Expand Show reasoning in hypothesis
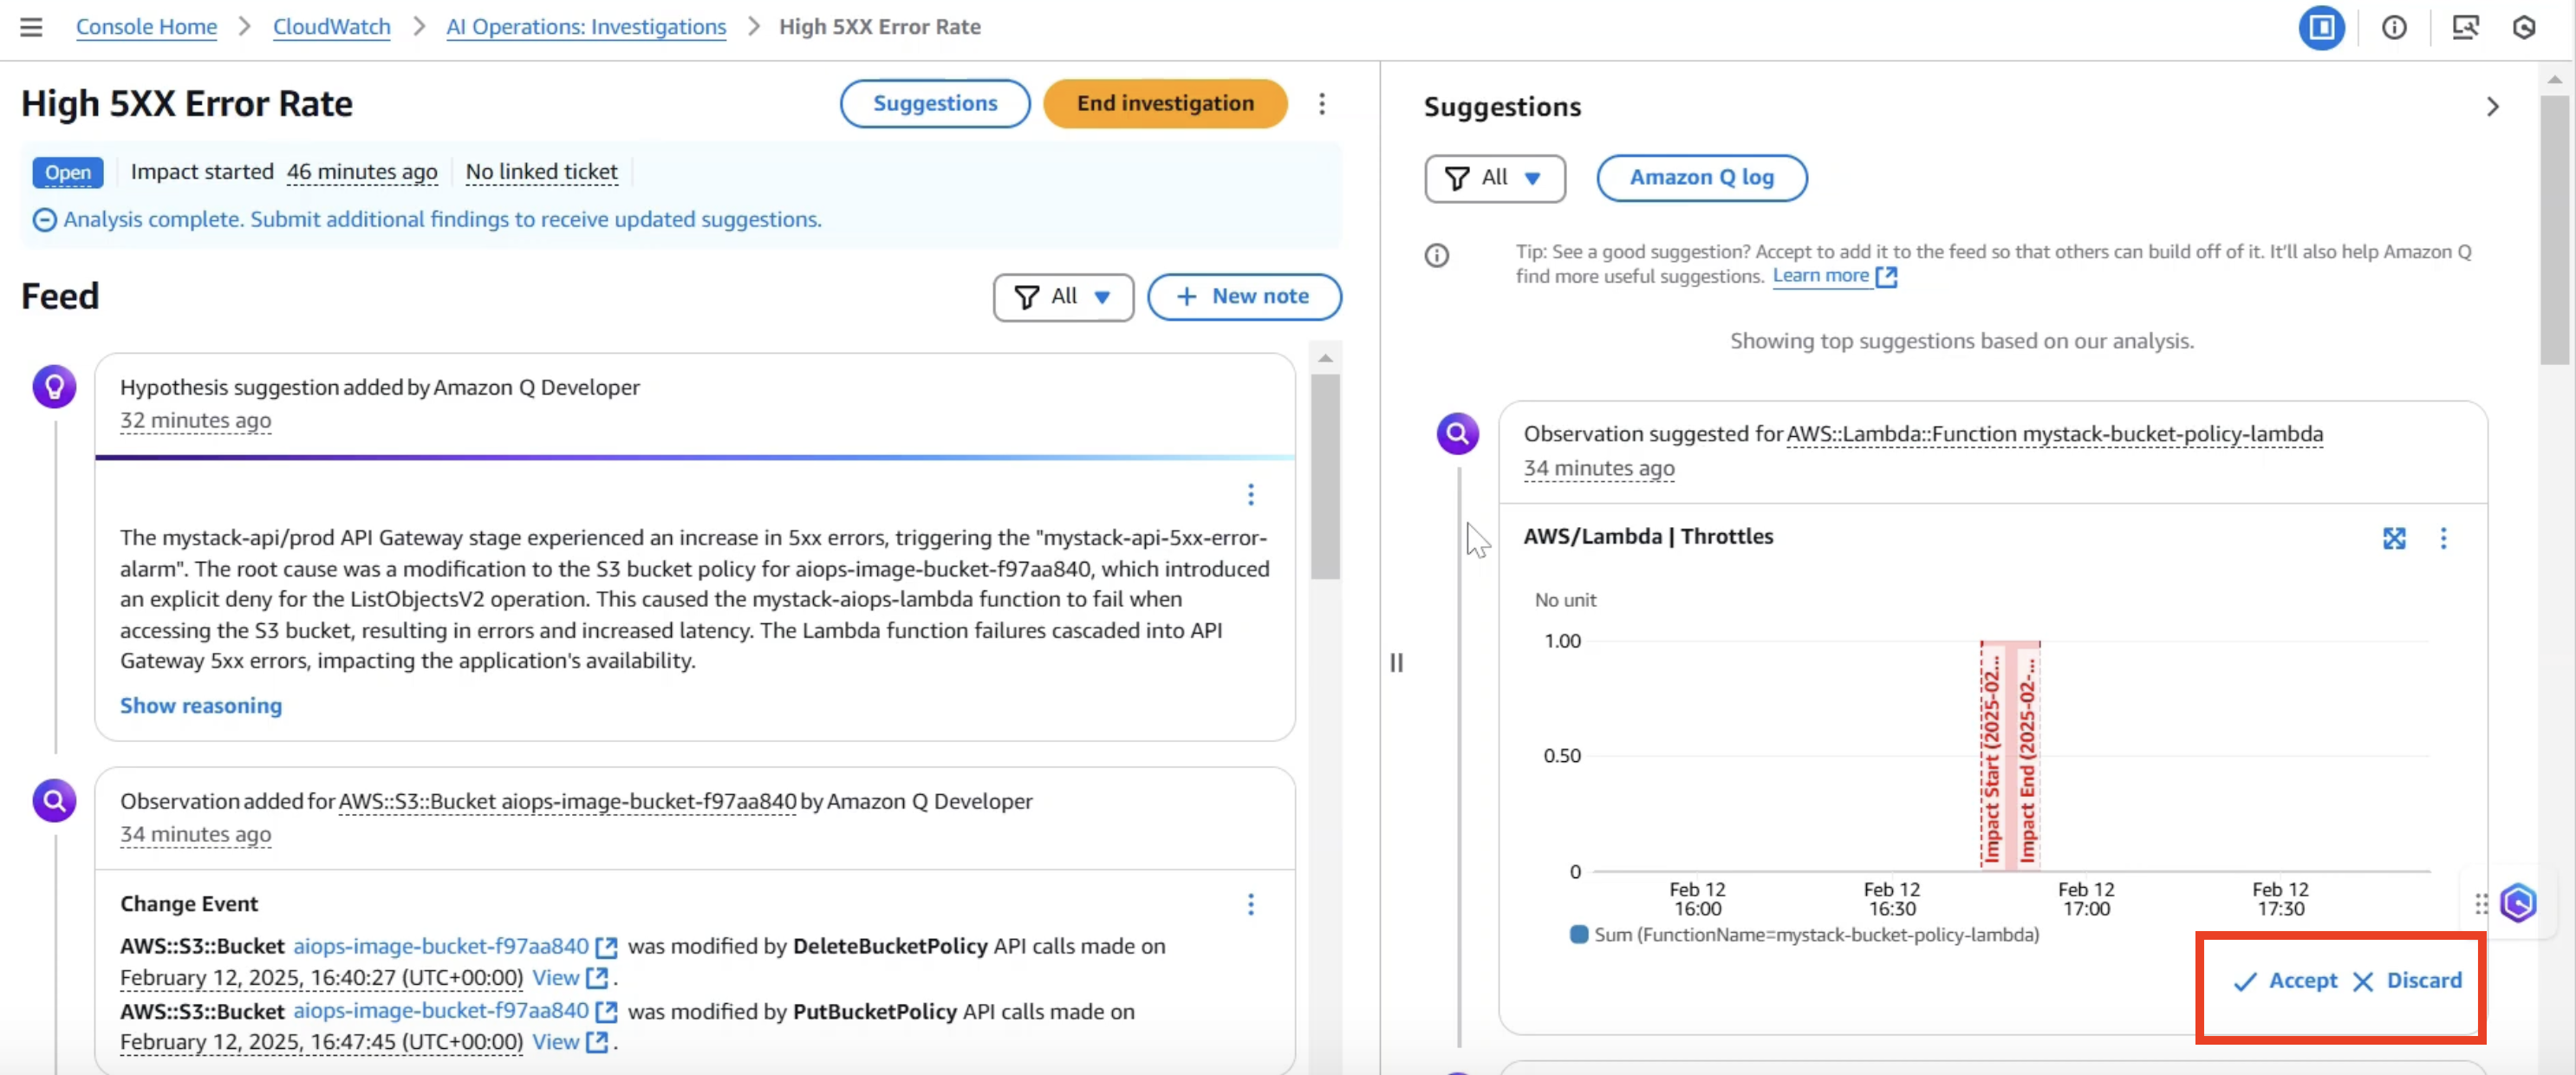 click(x=201, y=706)
